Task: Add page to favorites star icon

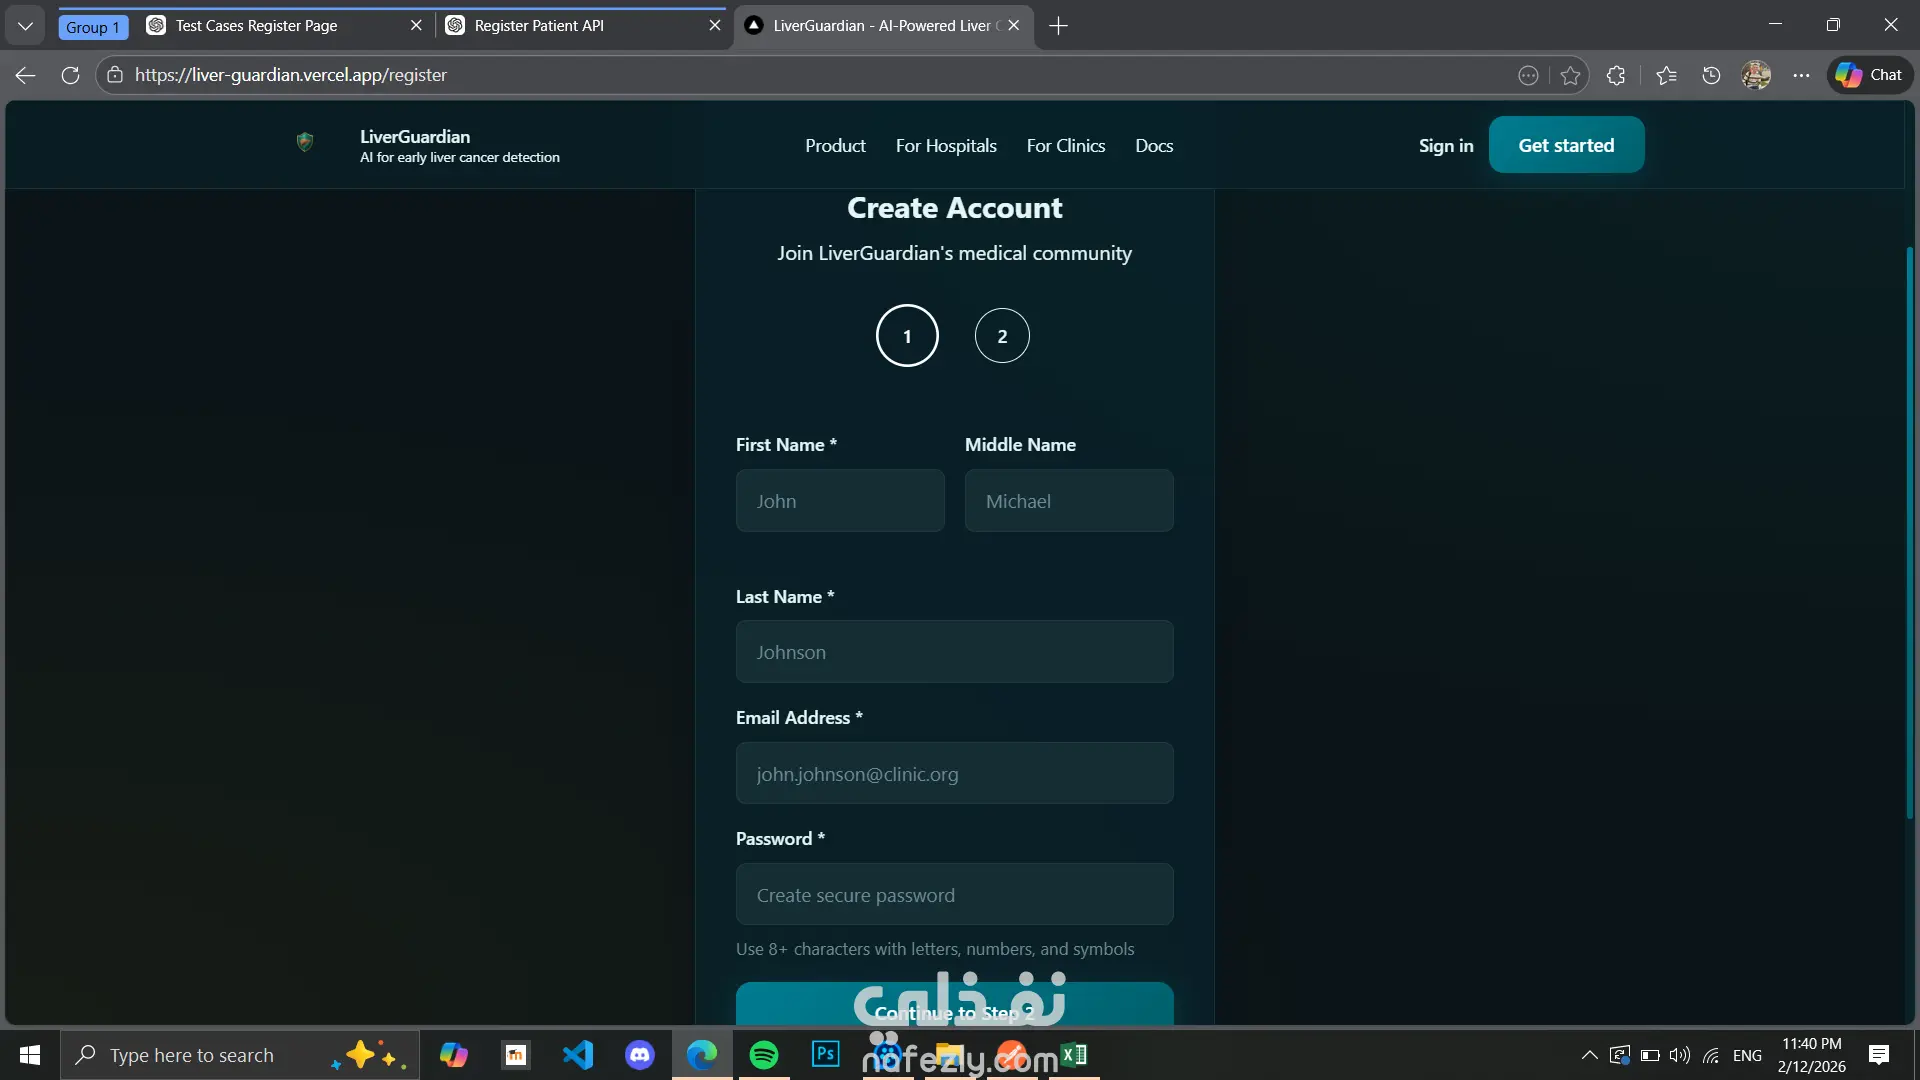Action: coord(1570,75)
